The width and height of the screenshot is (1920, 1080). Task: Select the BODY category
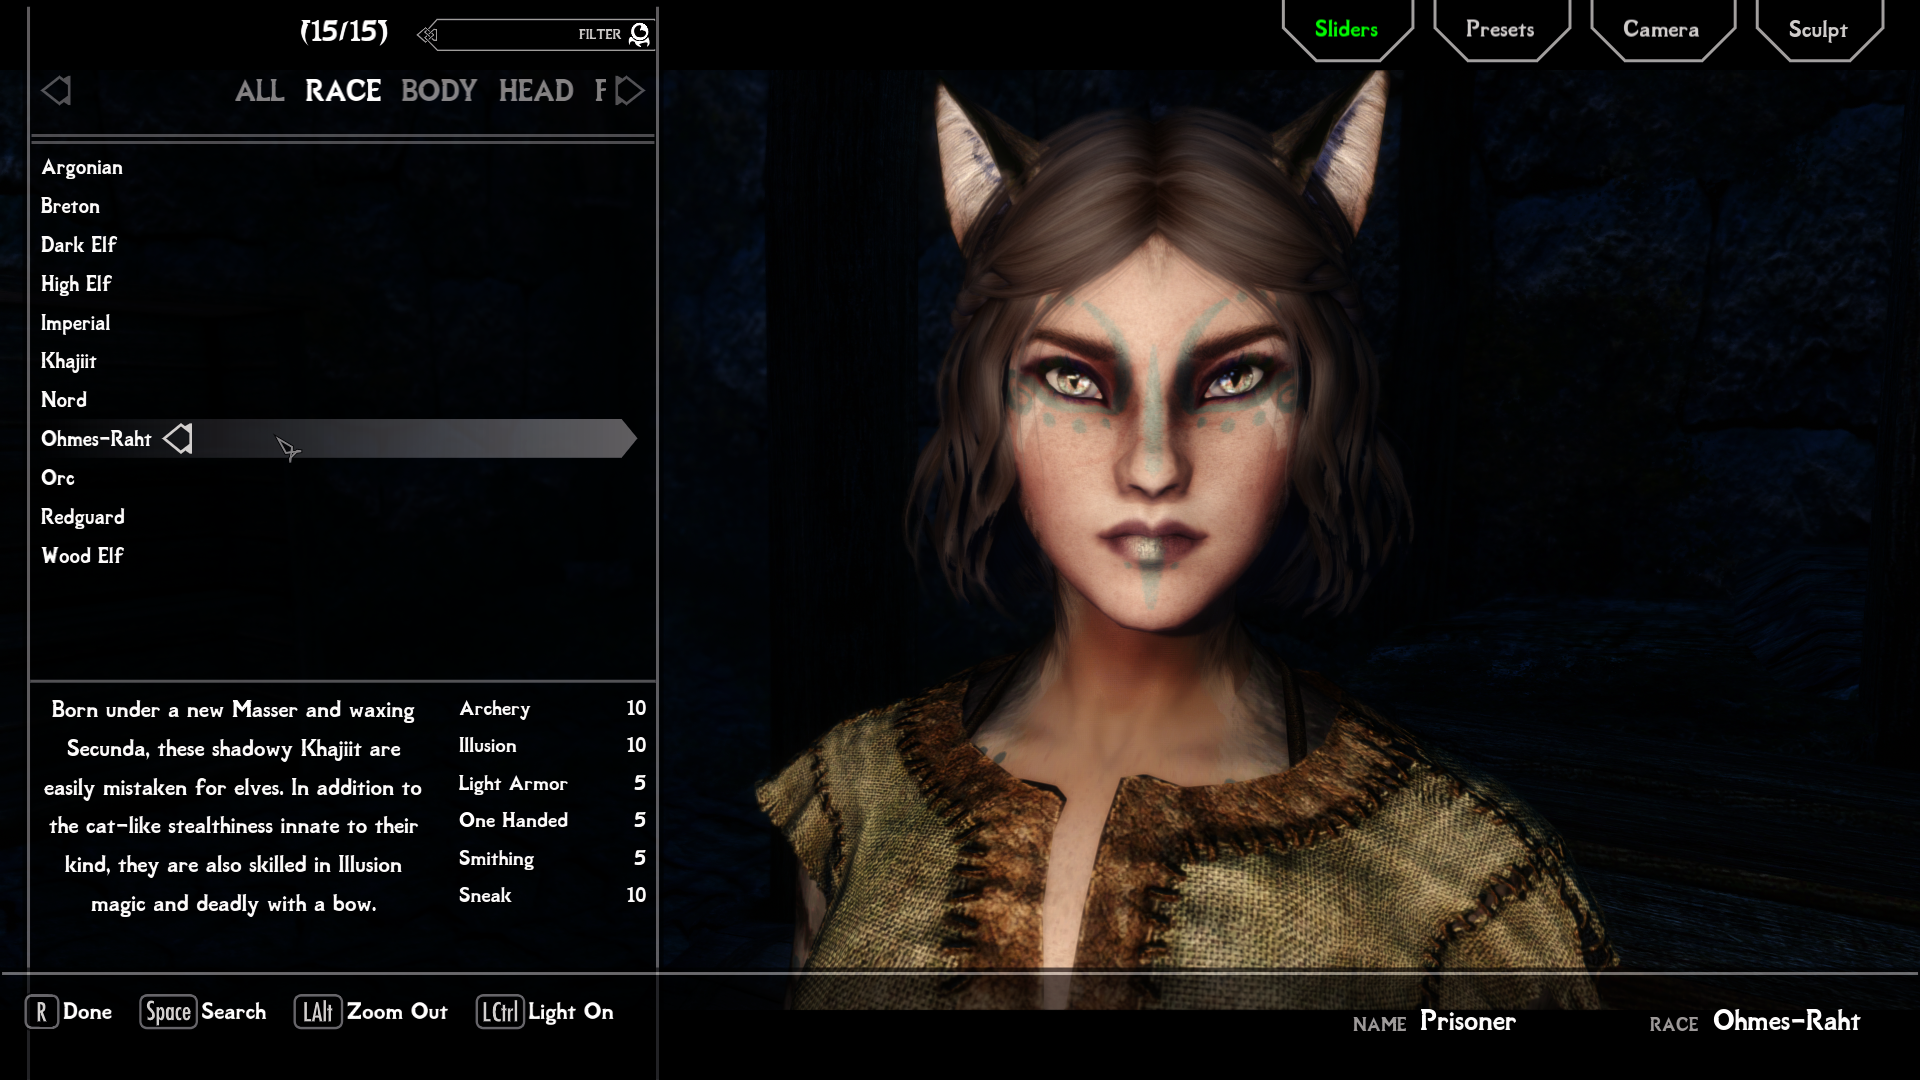pos(438,91)
